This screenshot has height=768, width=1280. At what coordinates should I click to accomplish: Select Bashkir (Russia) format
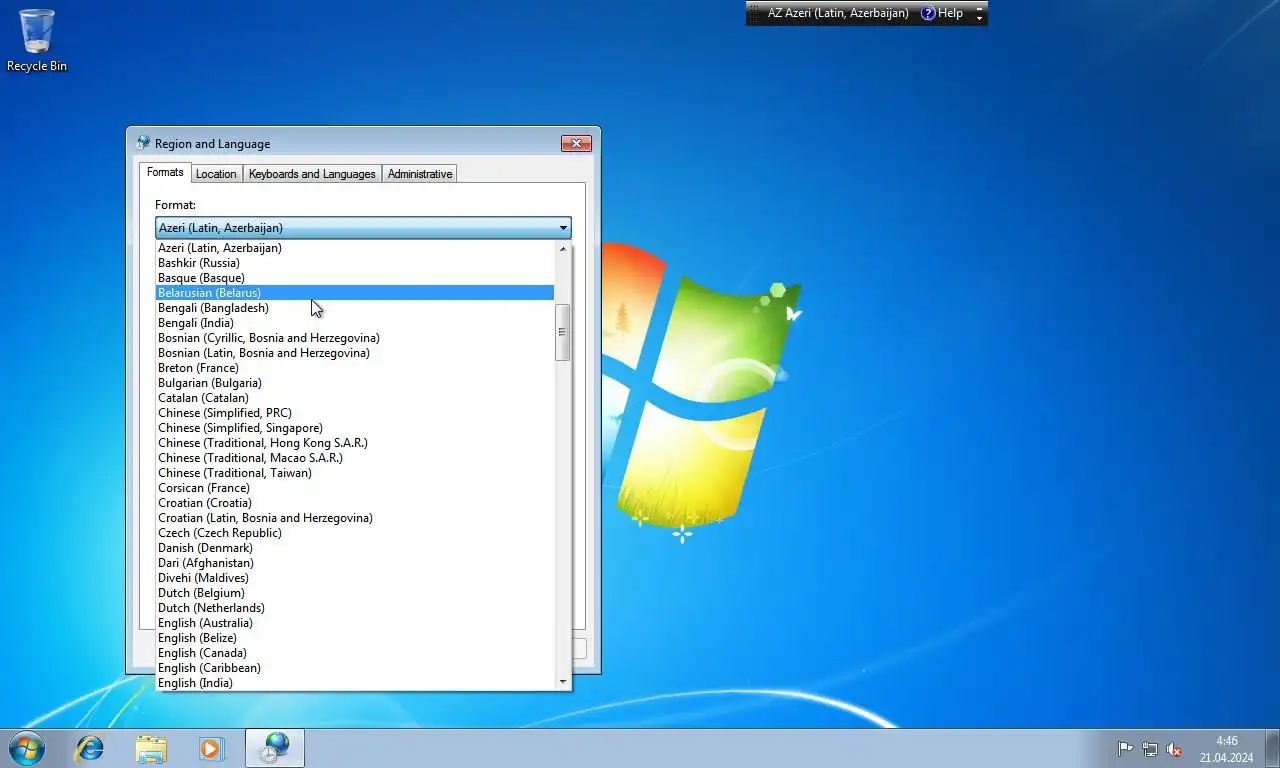click(355, 263)
